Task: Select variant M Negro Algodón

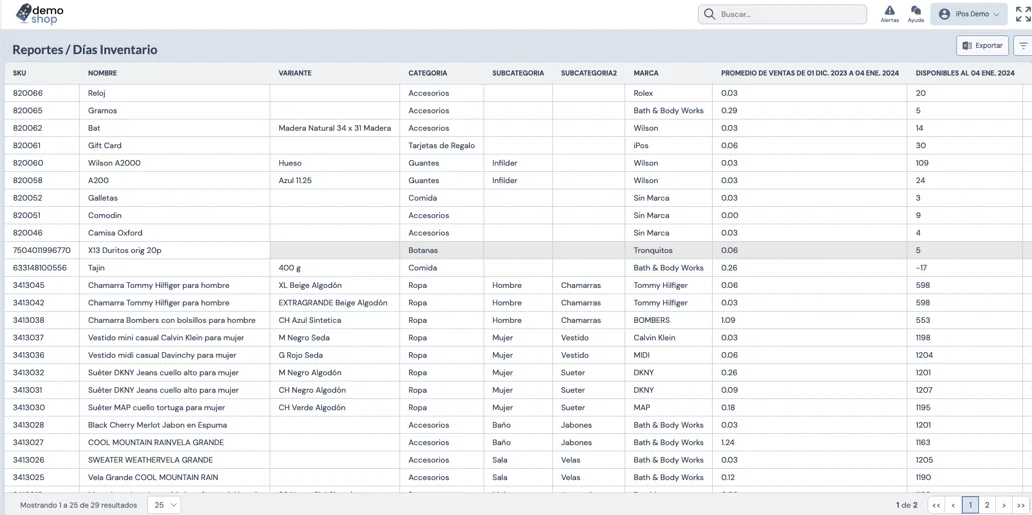Action: 310,372
